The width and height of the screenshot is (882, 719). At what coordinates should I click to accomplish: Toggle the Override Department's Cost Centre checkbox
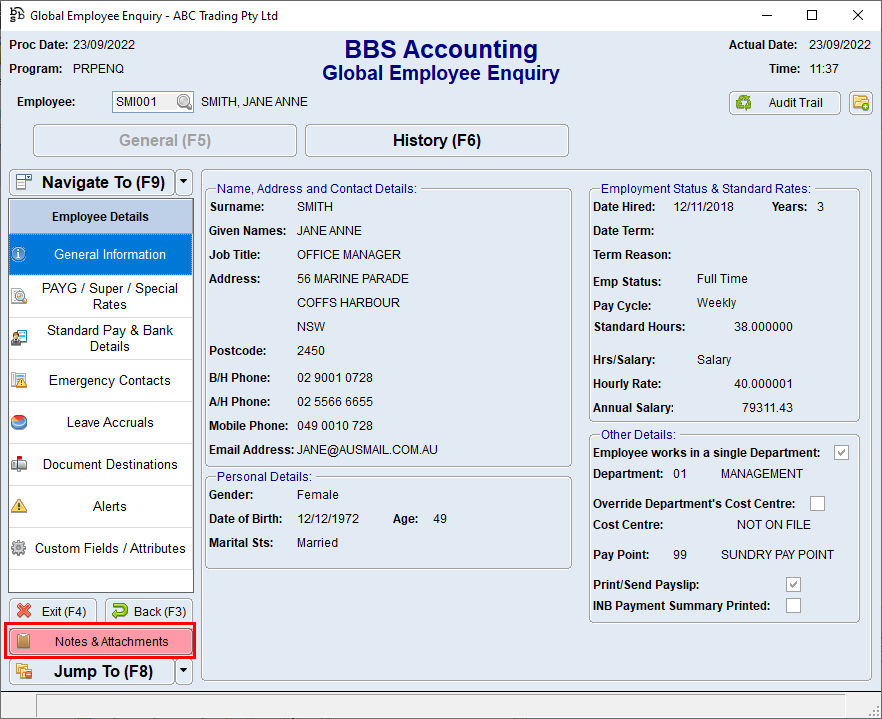pos(817,503)
